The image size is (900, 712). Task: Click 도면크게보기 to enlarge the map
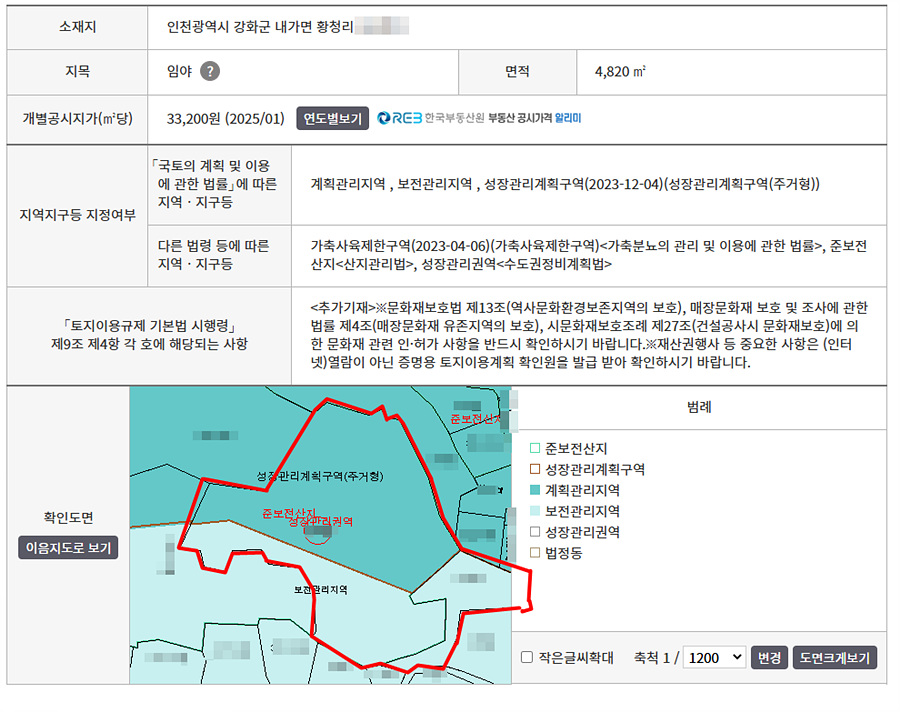click(835, 658)
